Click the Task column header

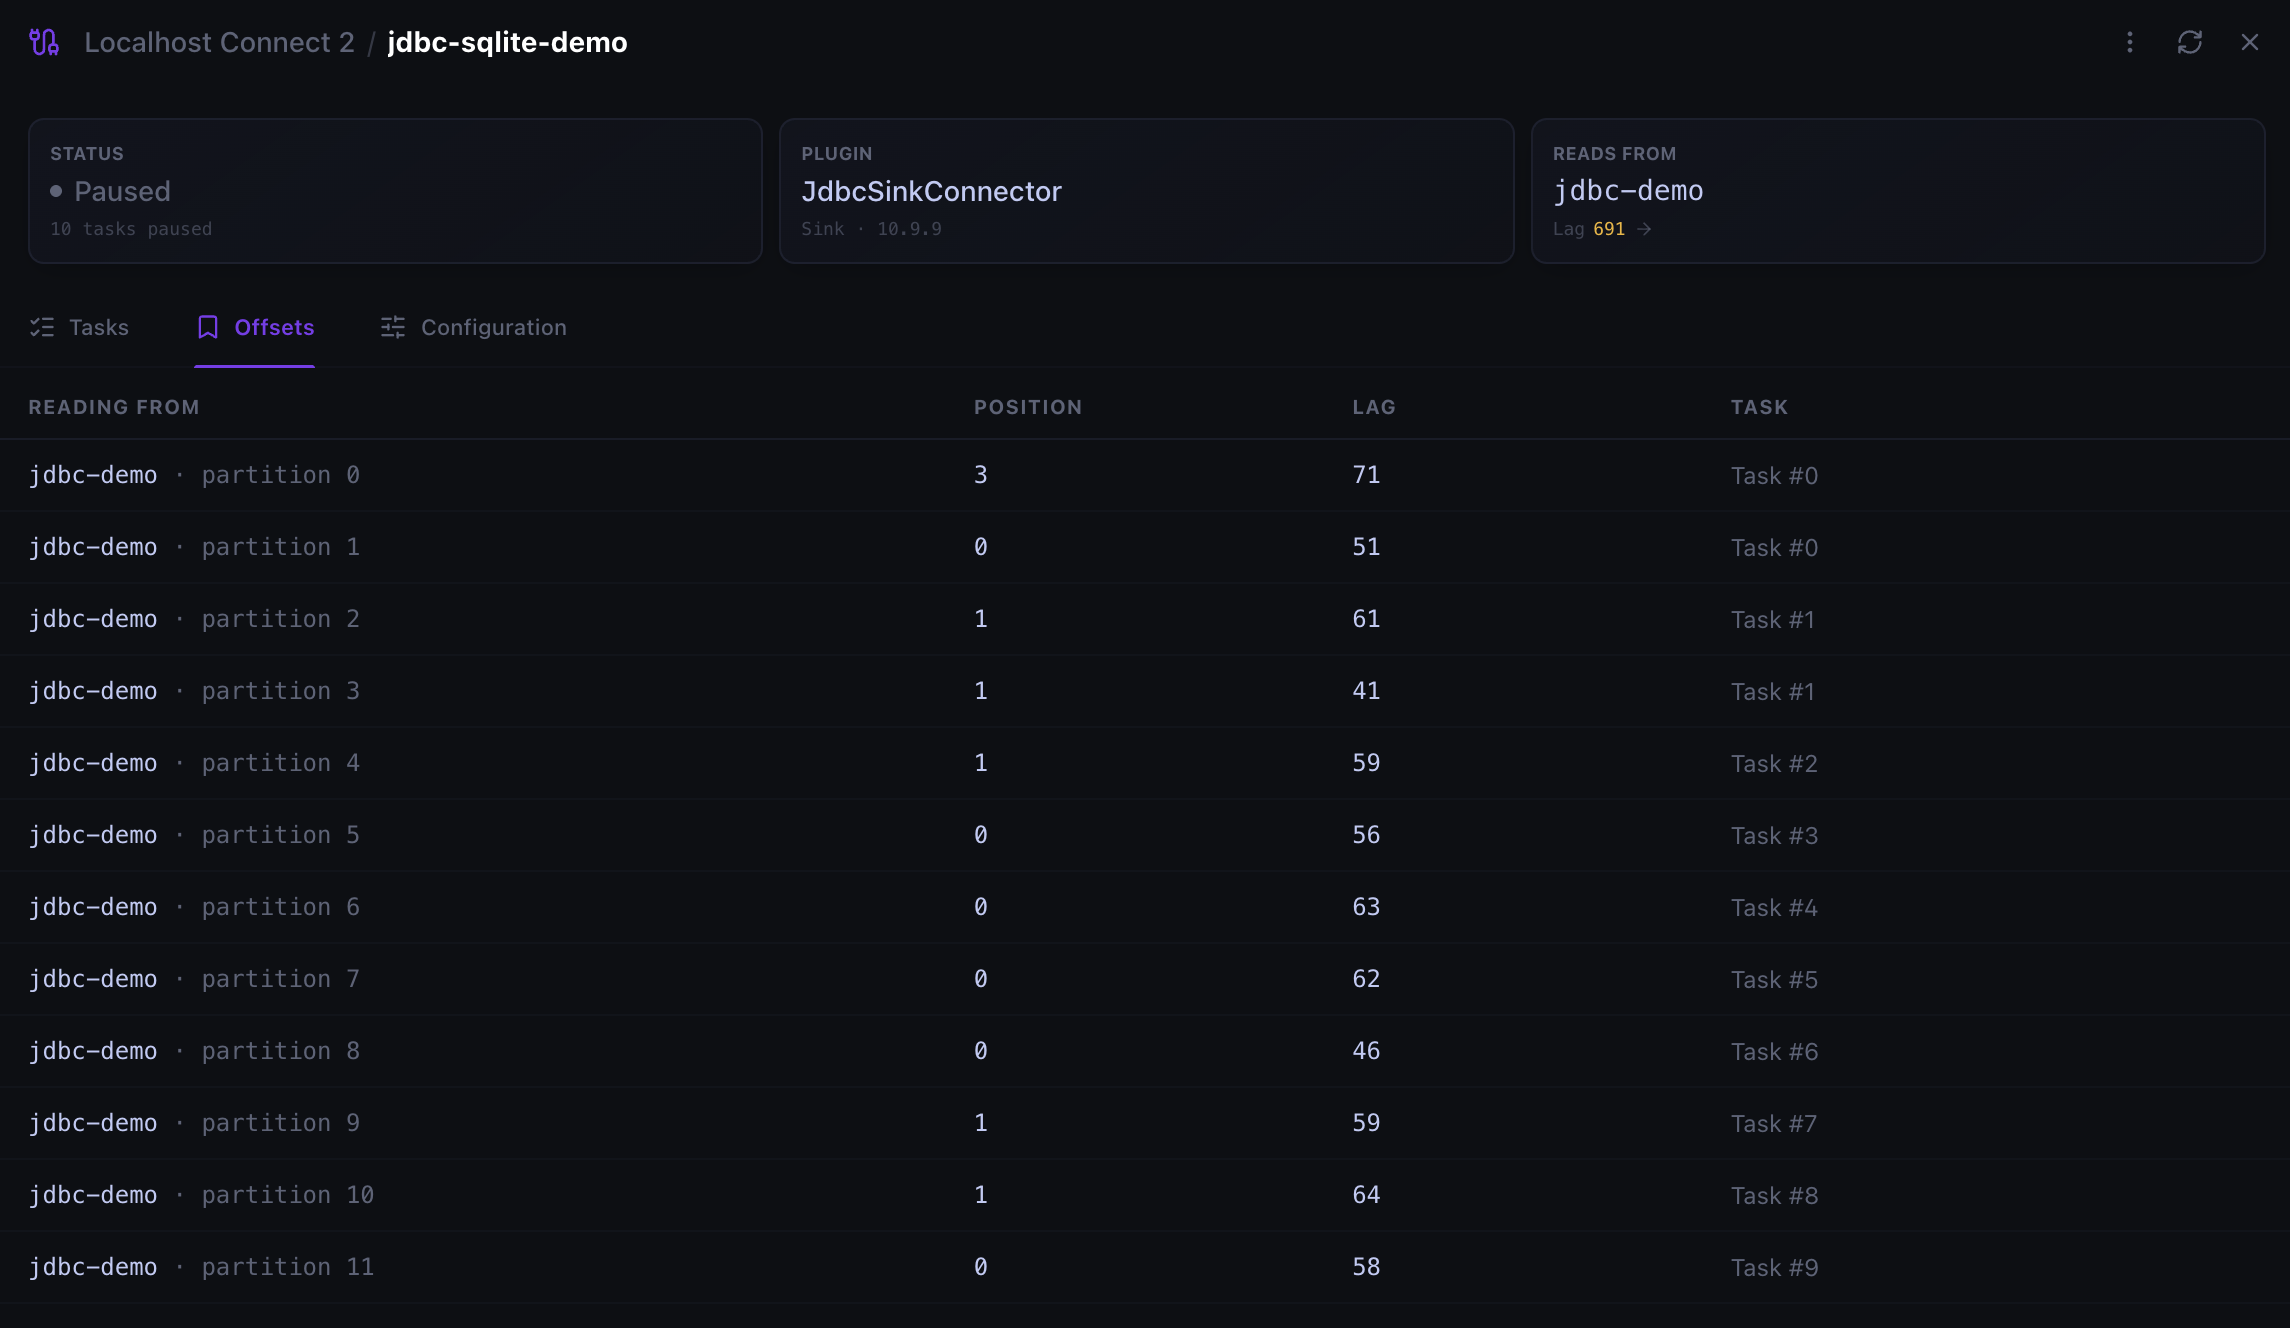tap(1759, 407)
